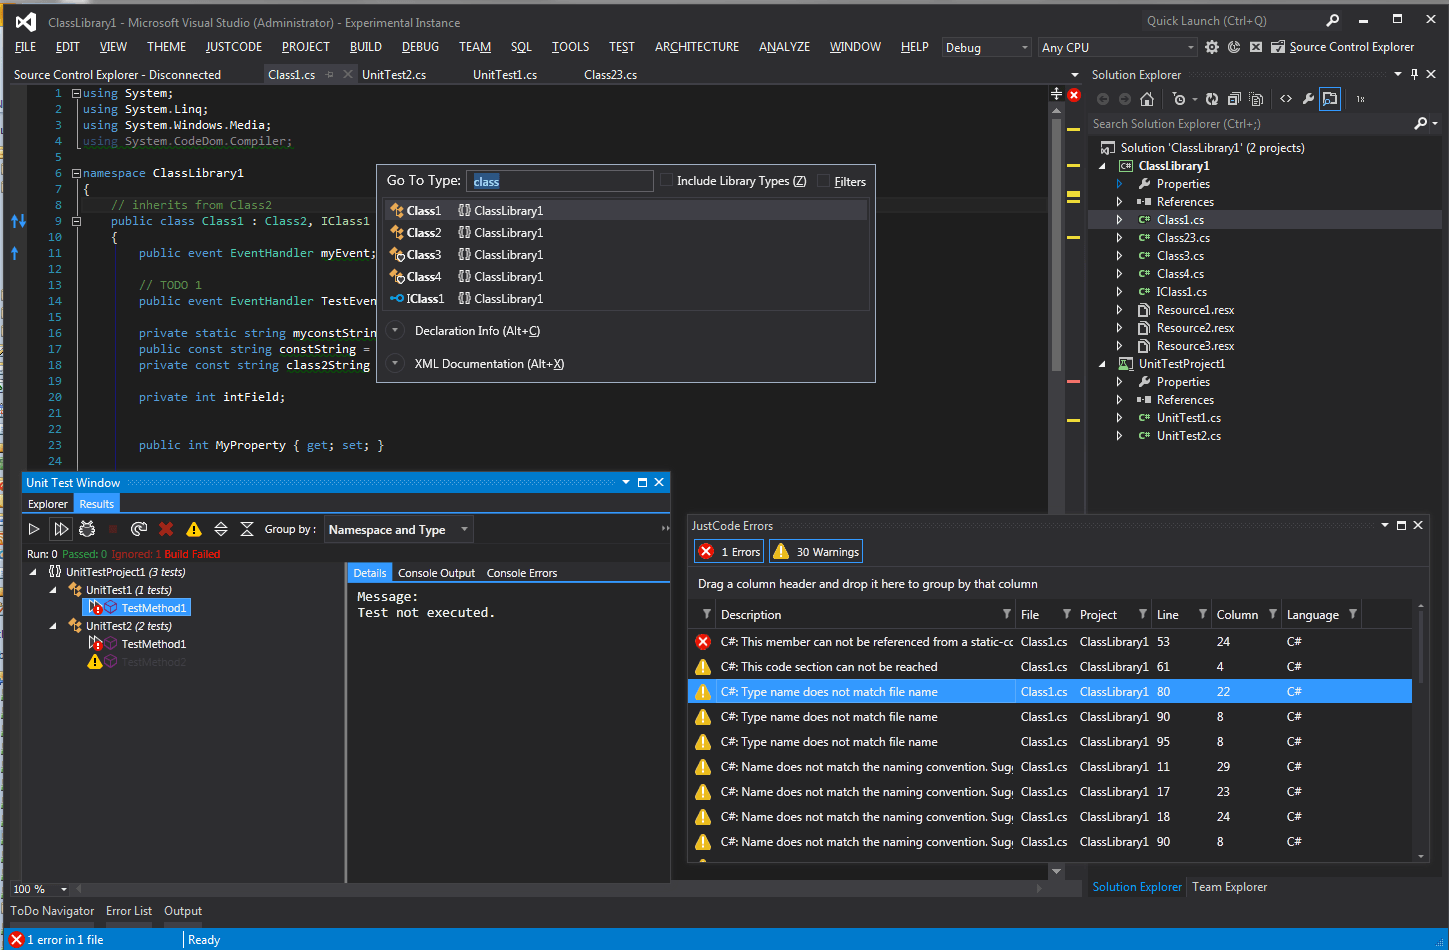Click the split editor icon above scrollbar
Screen dimensions: 1449x950
pyautogui.click(x=1056, y=94)
